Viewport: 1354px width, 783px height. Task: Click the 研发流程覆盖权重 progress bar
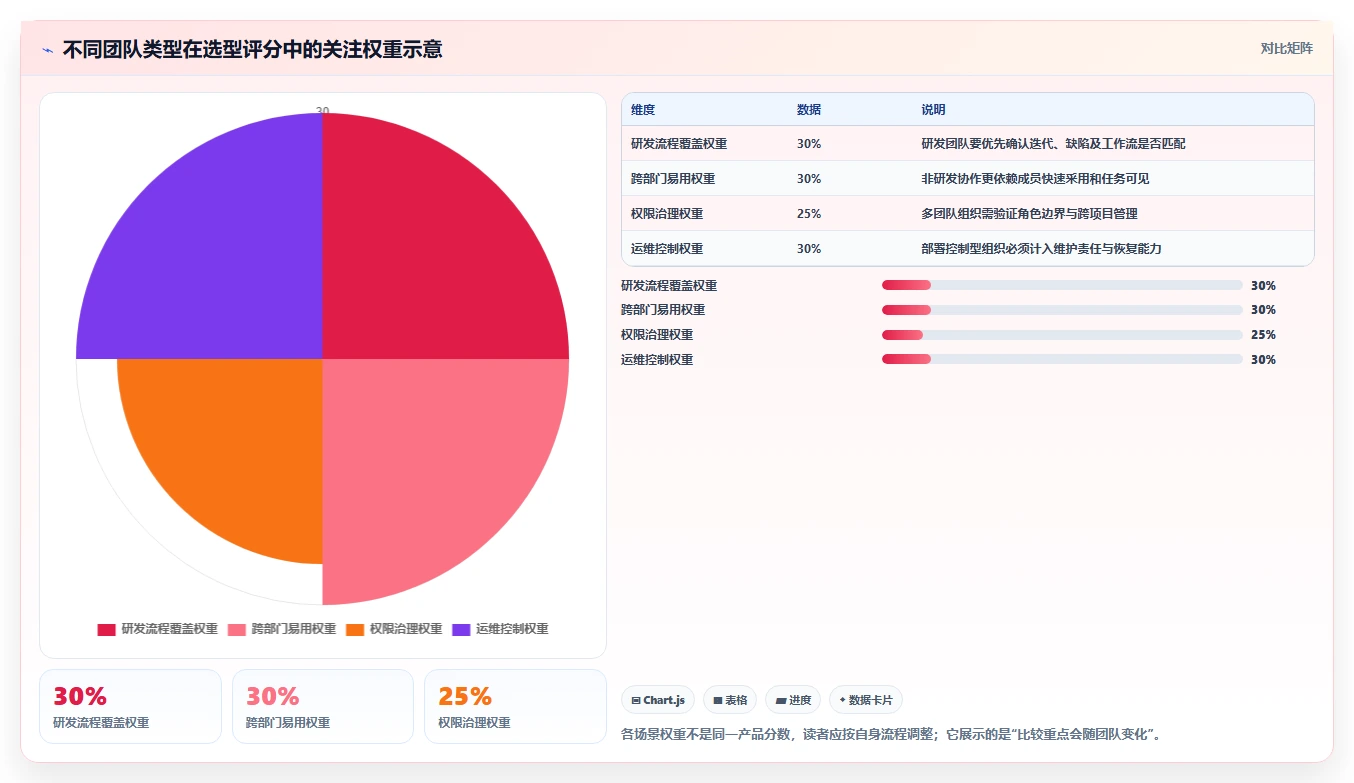point(1062,285)
